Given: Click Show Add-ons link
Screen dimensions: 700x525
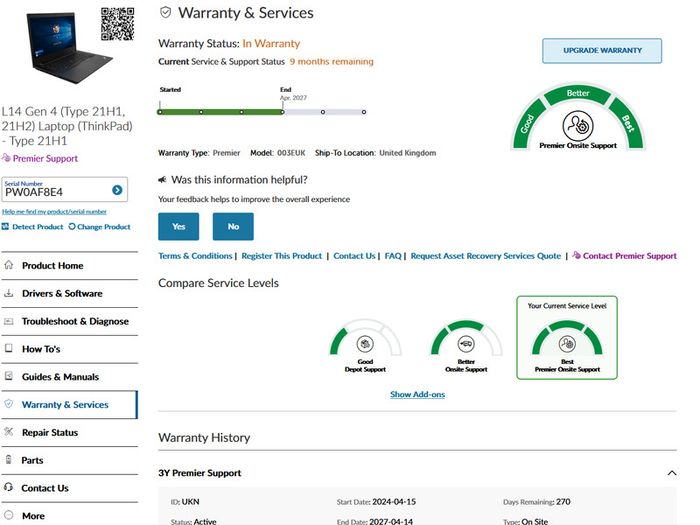Looking at the screenshot, I should 417,394.
